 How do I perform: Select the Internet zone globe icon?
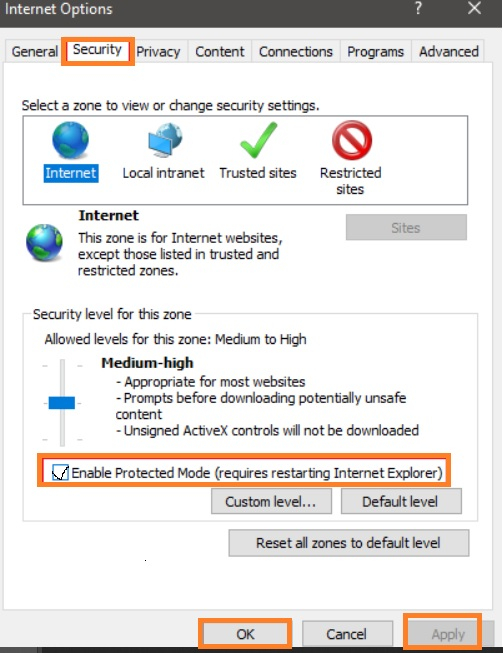[x=70, y=140]
